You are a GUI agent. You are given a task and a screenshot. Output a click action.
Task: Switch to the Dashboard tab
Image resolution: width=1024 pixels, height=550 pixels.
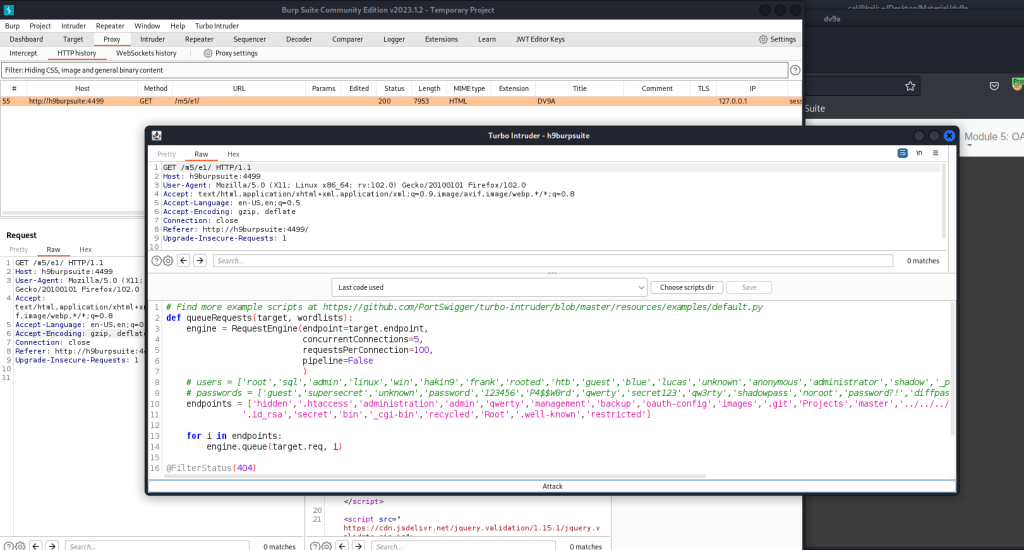[x=26, y=39]
